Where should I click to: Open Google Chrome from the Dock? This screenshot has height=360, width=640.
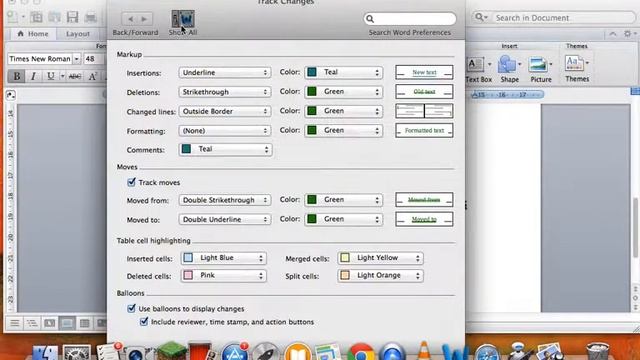(x=360, y=352)
